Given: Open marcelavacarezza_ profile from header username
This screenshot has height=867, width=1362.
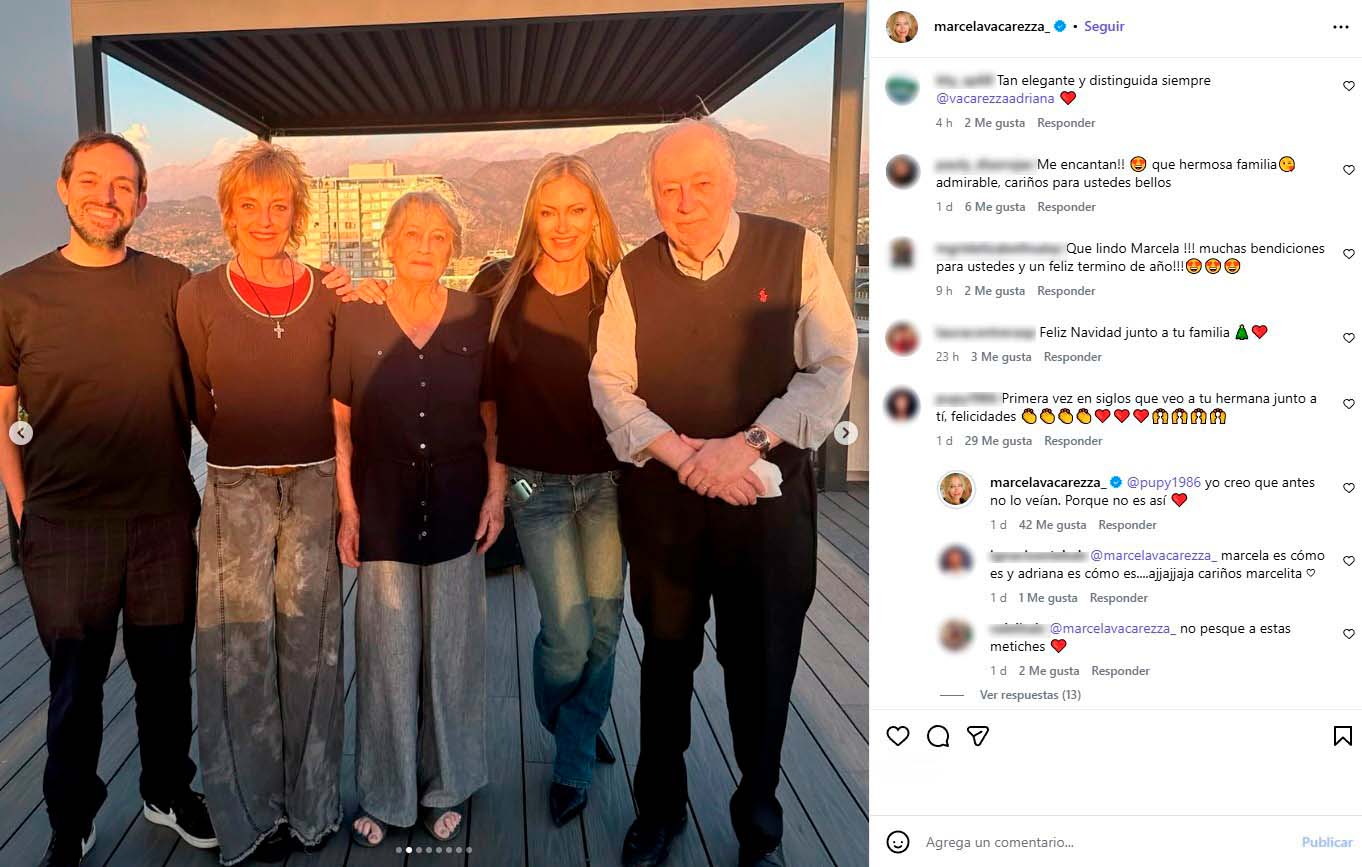Looking at the screenshot, I should [992, 27].
